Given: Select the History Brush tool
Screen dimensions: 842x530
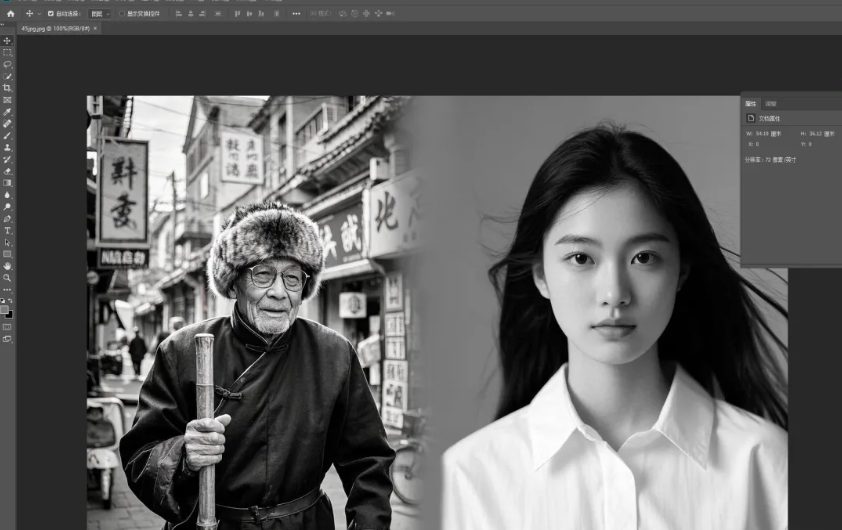Looking at the screenshot, I should (x=7, y=159).
